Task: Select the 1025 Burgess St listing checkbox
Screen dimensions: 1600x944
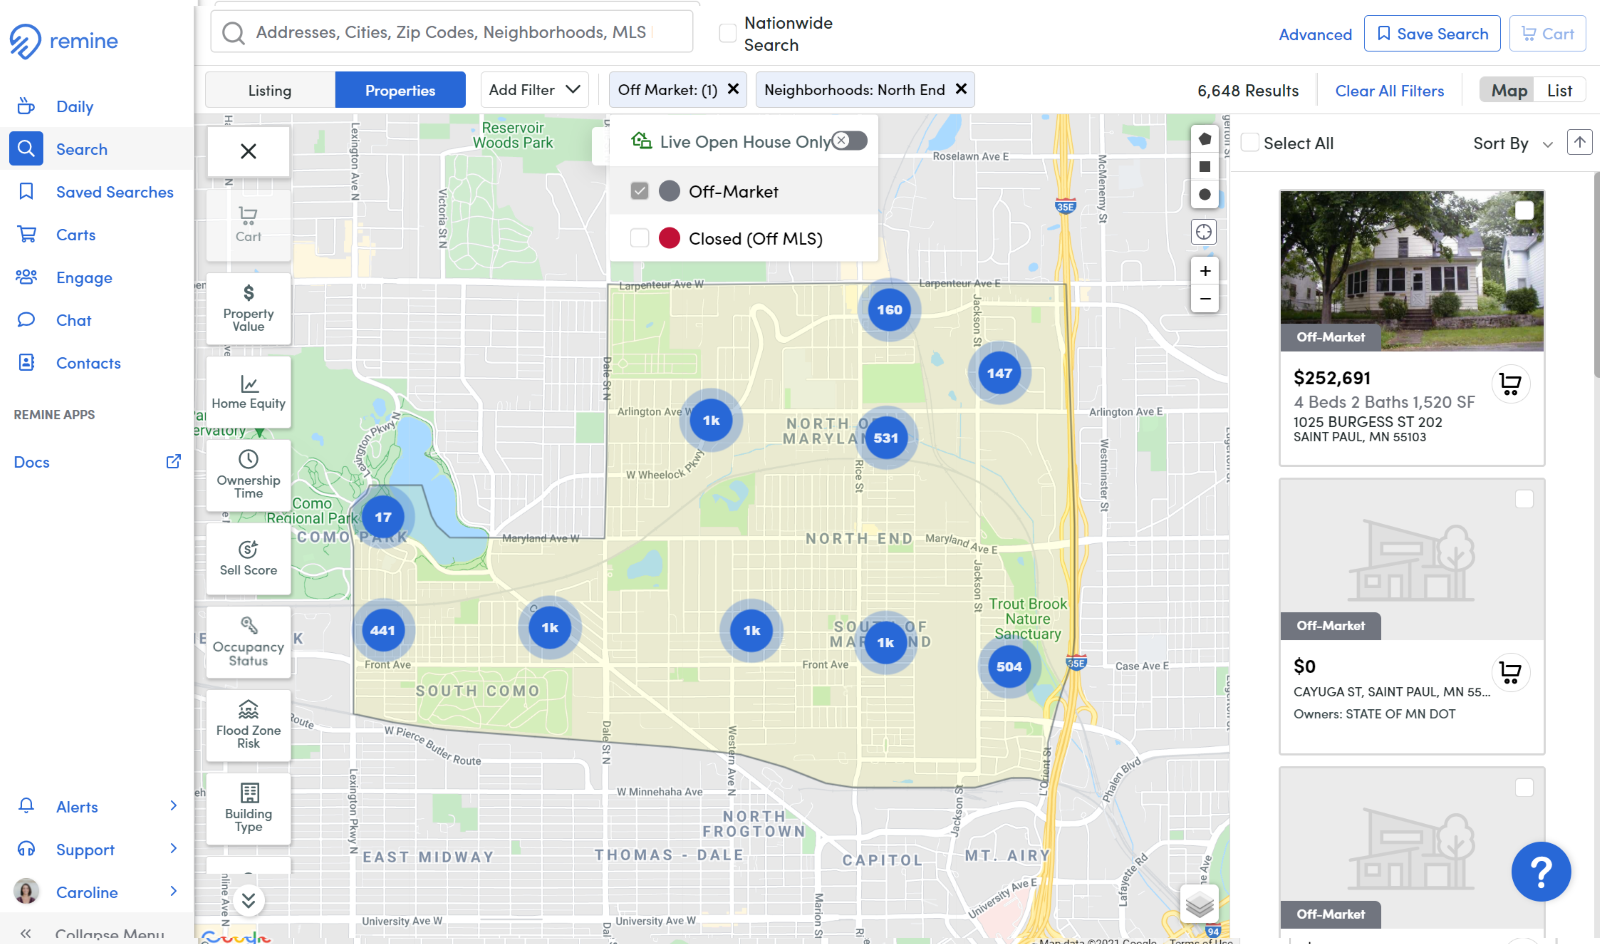Action: (1524, 210)
